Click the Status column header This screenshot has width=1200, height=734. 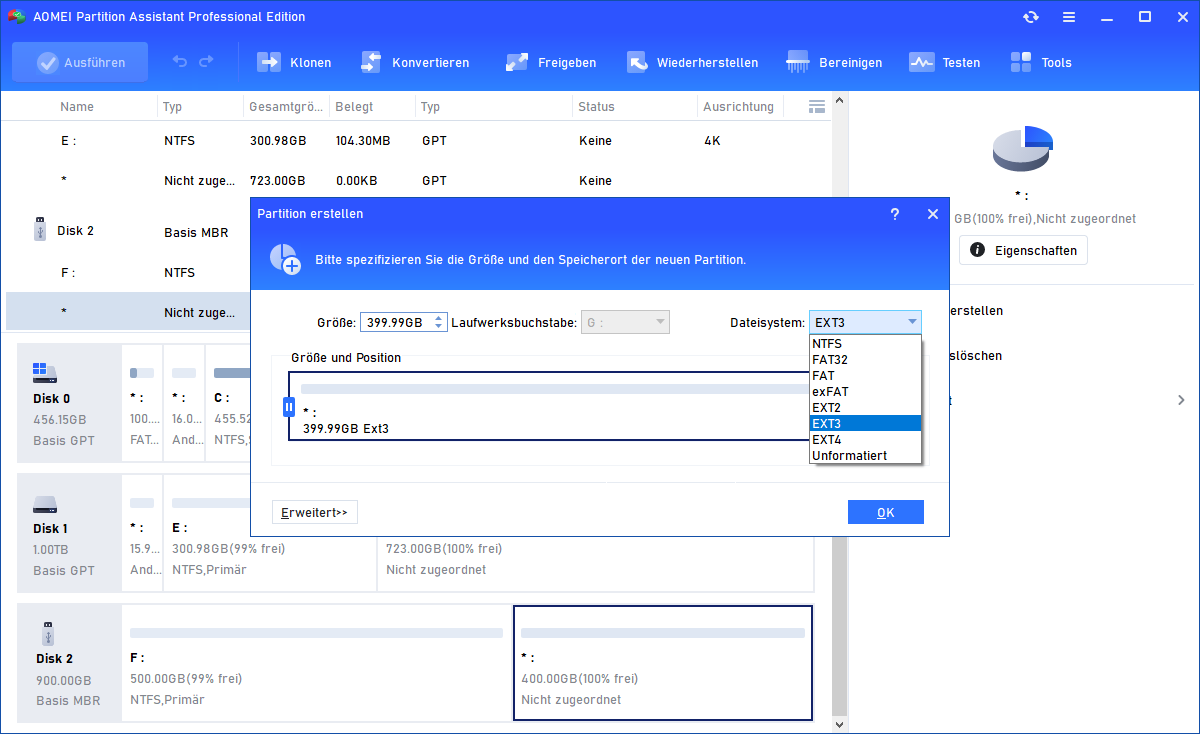596,106
